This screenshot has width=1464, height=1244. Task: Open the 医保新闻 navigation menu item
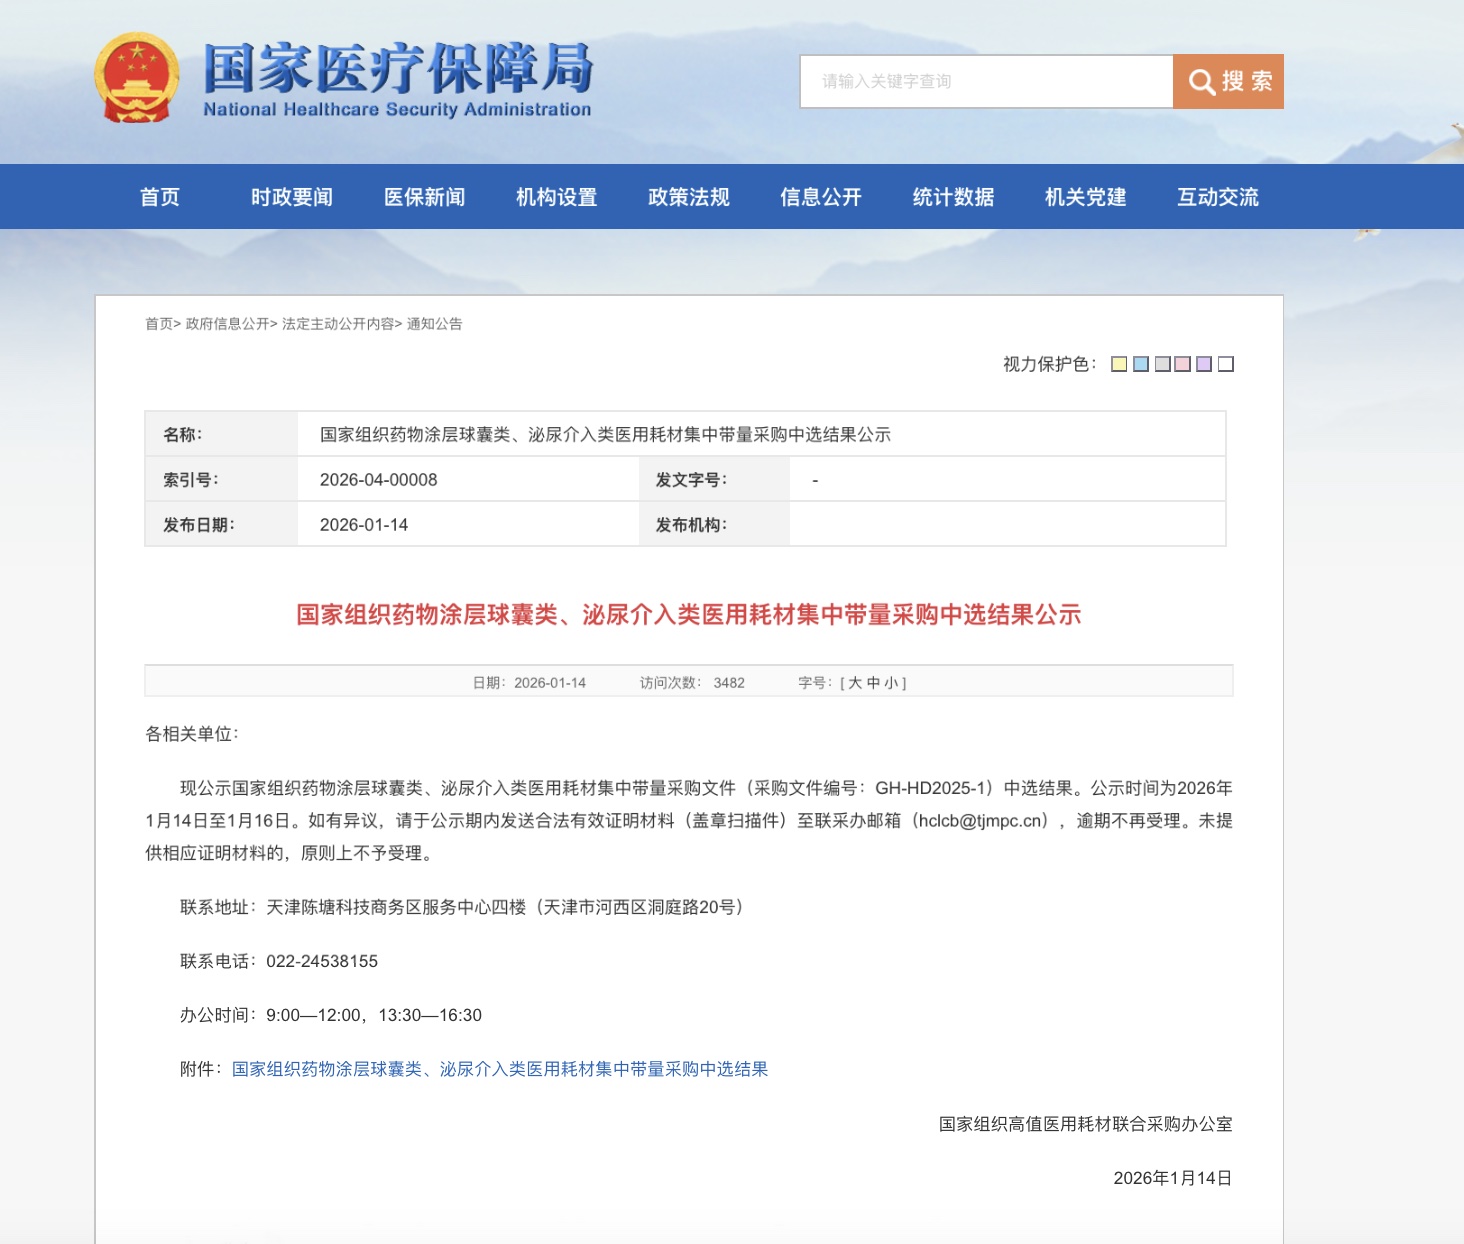click(x=424, y=197)
